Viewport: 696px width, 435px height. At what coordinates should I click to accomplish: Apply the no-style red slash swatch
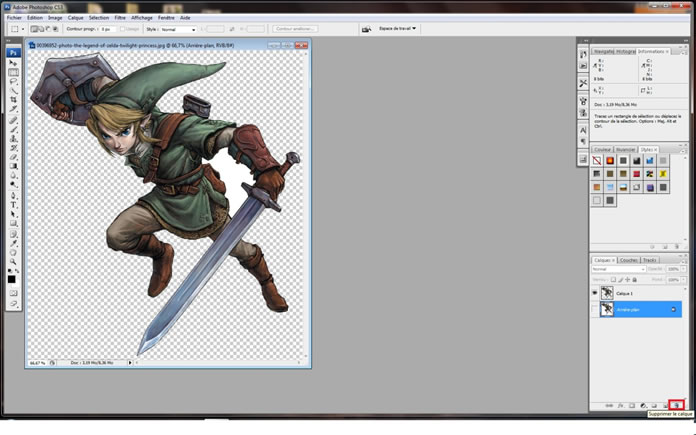click(x=597, y=161)
